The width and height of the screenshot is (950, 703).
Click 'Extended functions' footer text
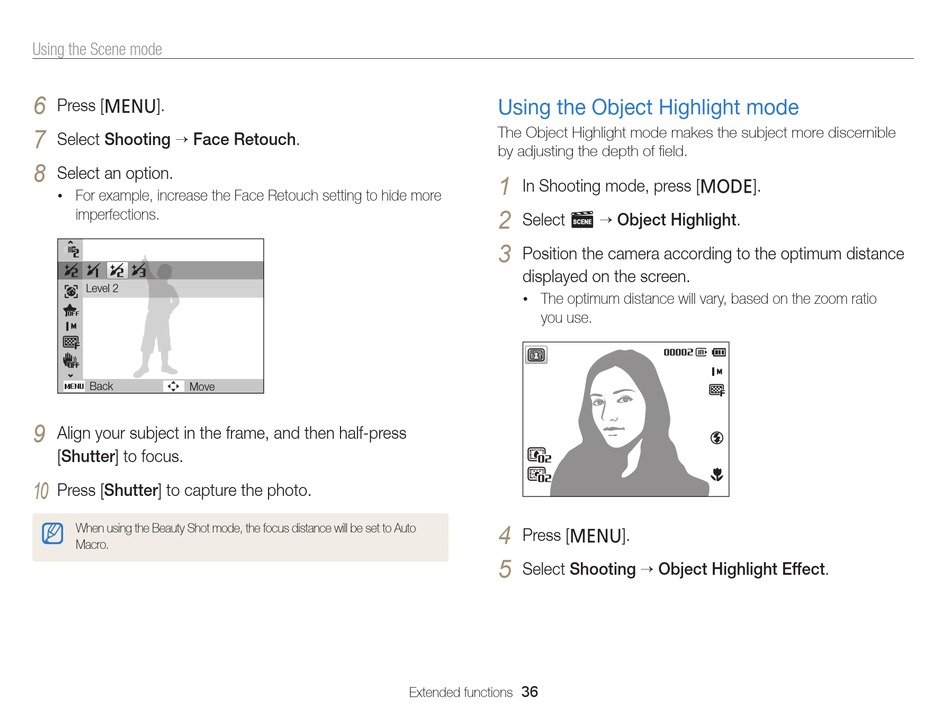pyautogui.click(x=460, y=692)
